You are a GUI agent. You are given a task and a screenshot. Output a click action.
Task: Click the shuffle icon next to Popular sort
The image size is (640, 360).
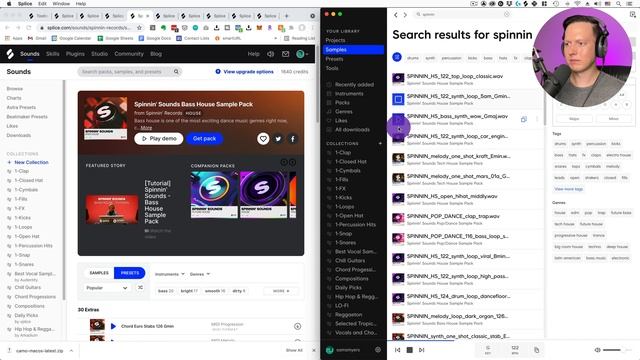point(140,288)
